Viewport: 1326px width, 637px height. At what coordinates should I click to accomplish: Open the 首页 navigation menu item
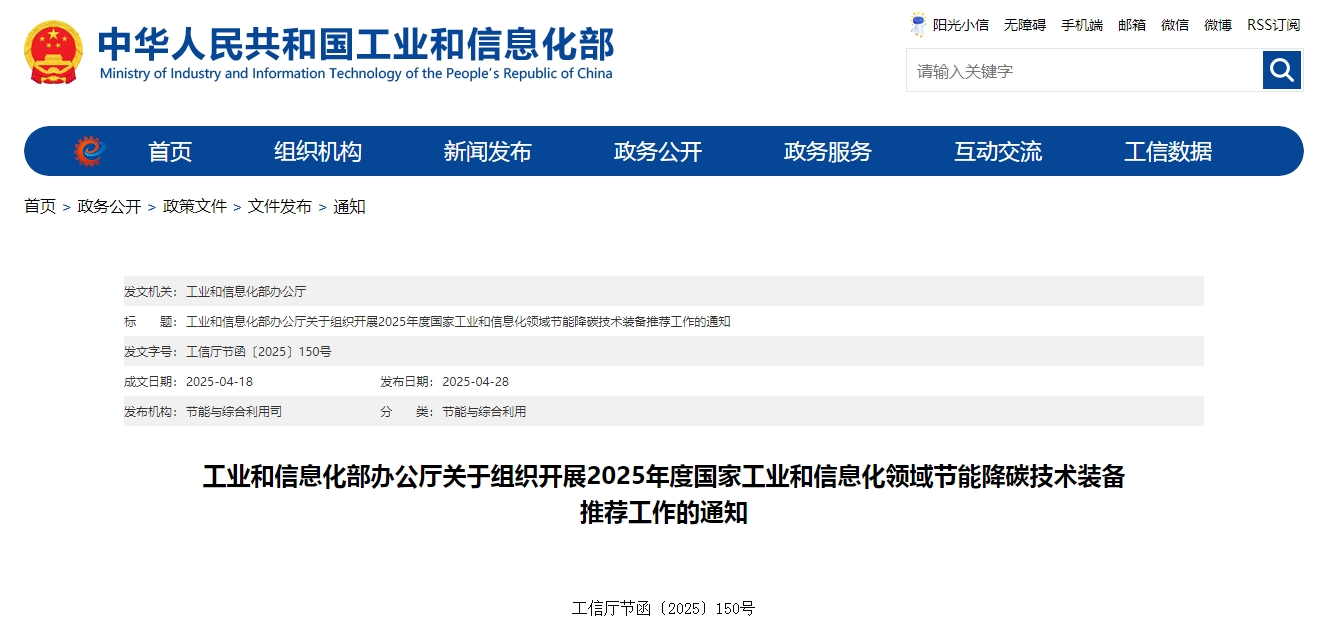(x=170, y=152)
